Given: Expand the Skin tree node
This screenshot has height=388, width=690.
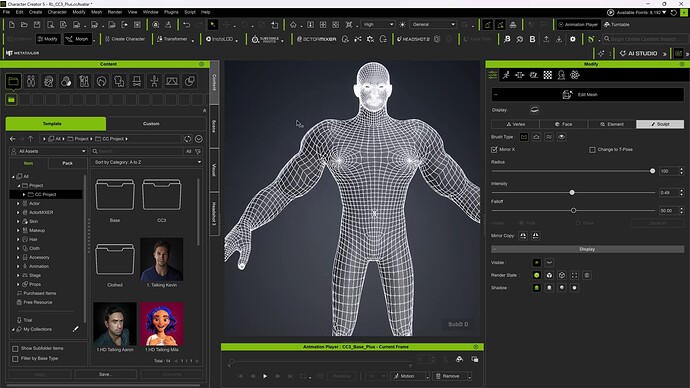Looking at the screenshot, I should tap(18, 222).
